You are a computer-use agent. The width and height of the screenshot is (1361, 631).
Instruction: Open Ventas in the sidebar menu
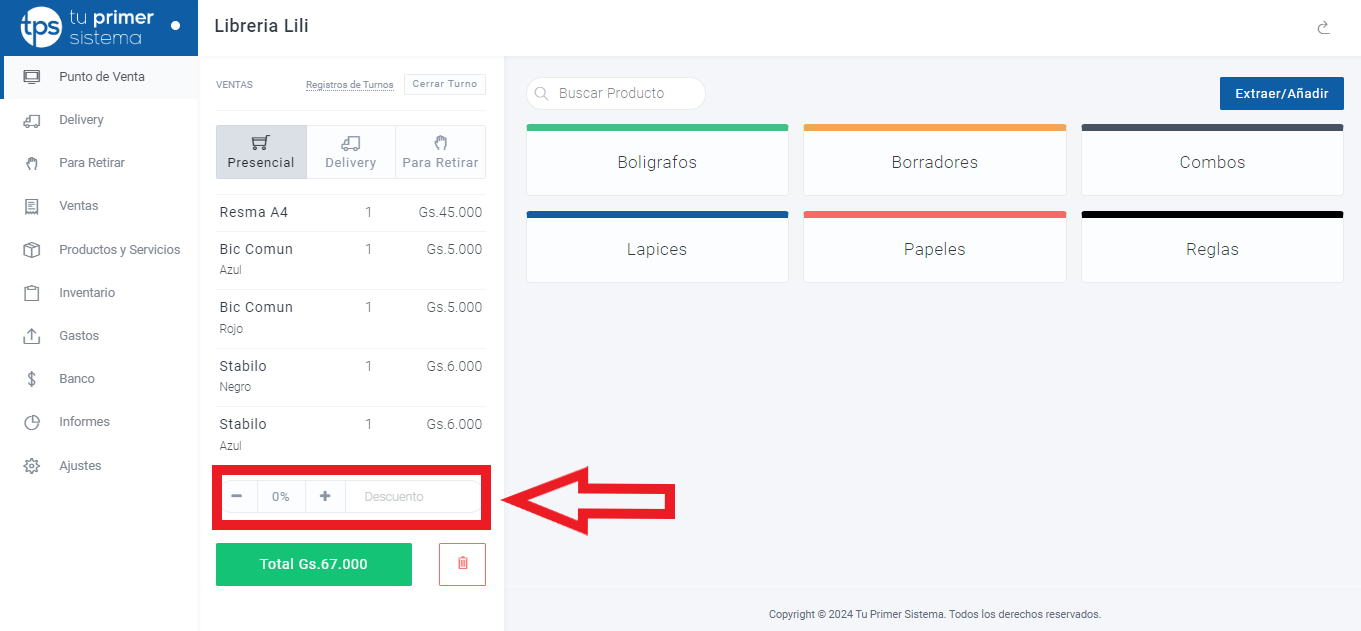click(x=78, y=206)
